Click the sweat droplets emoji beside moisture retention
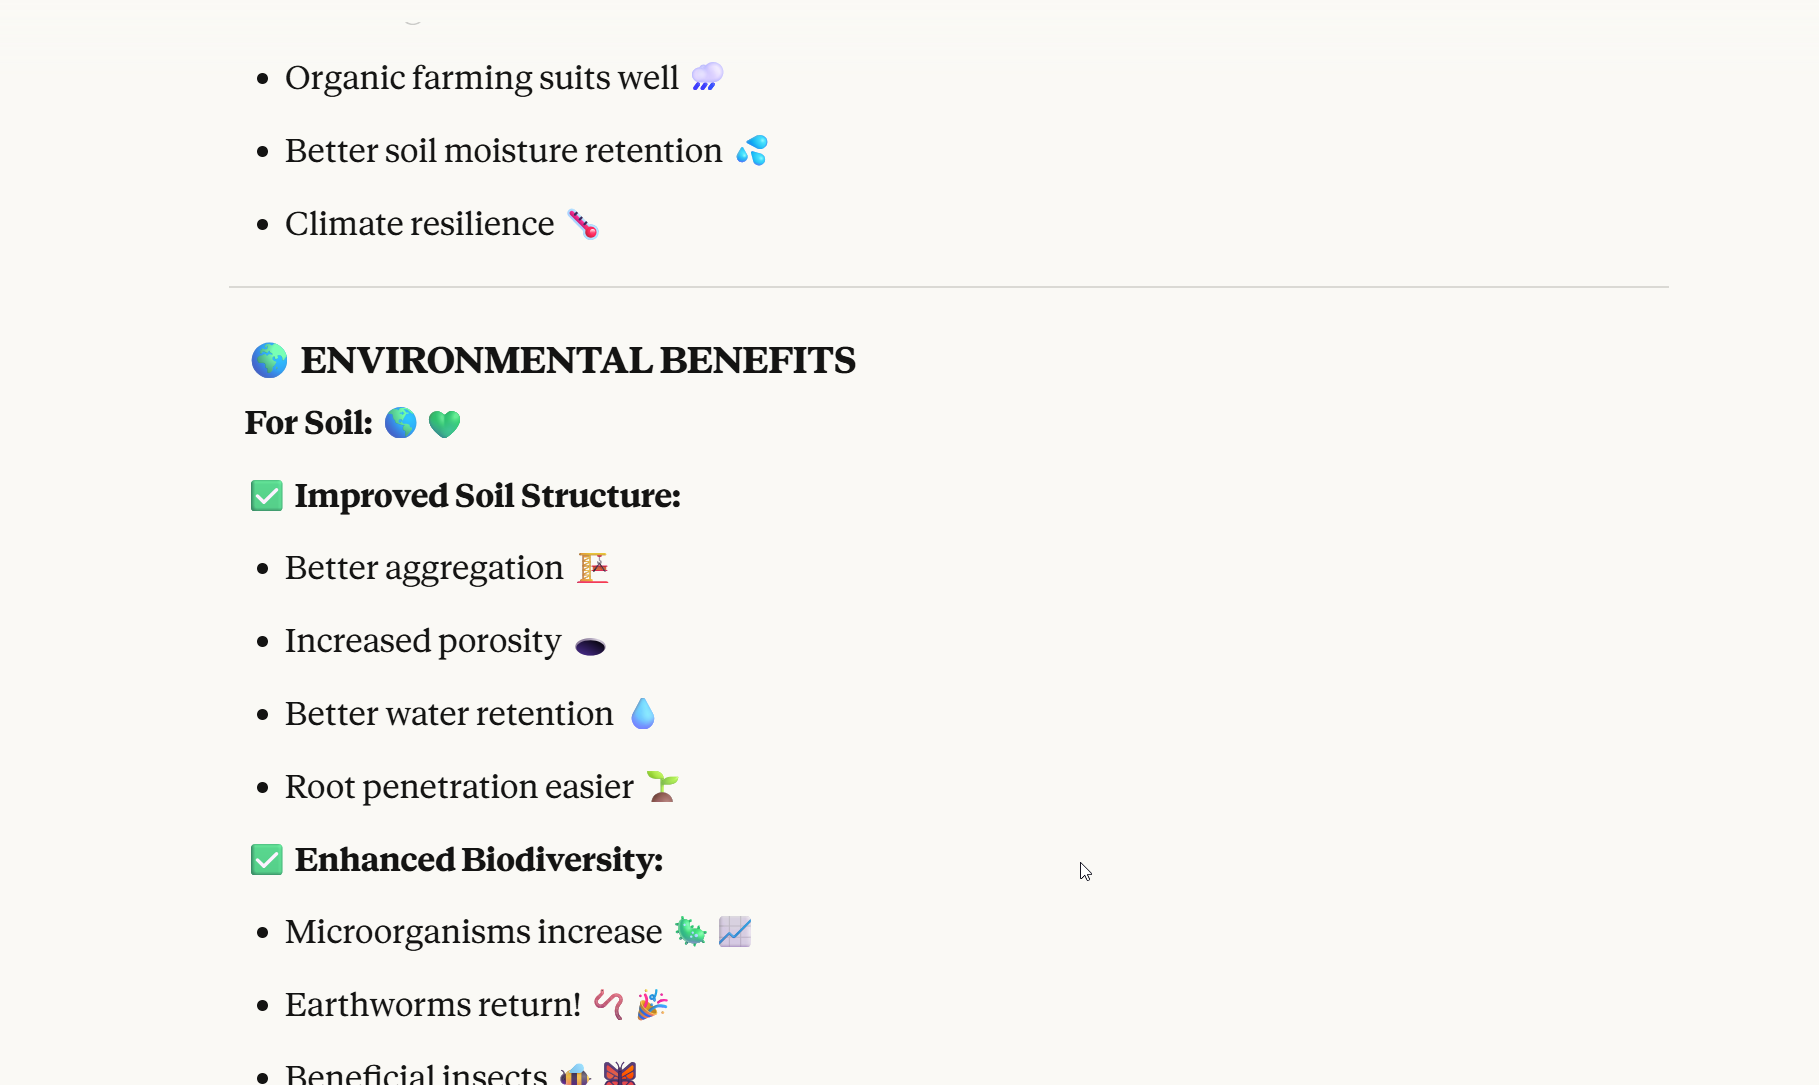The image size is (1819, 1085). tap(752, 151)
